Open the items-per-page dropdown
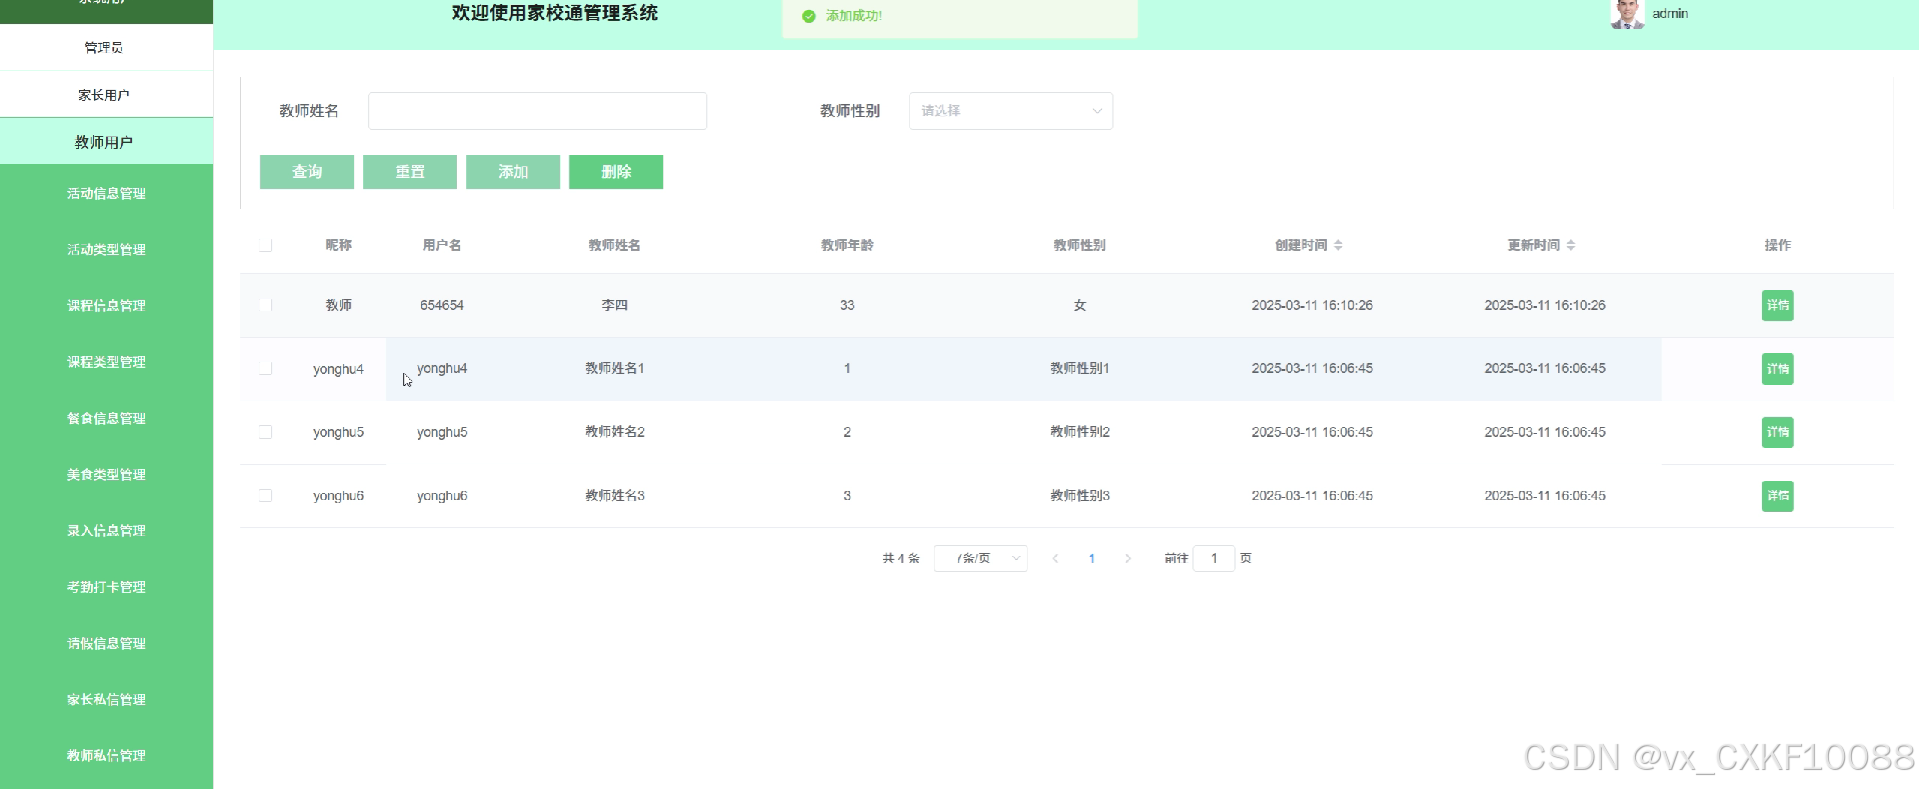This screenshot has width=1919, height=789. (x=981, y=558)
